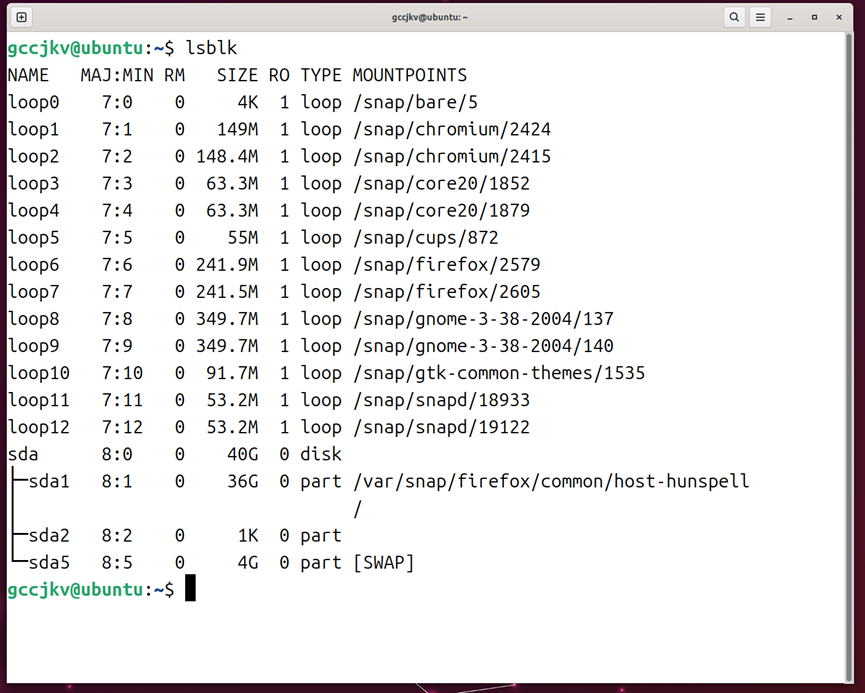Click the sda disk name
Viewport: 865px width, 693px height.
(23, 454)
